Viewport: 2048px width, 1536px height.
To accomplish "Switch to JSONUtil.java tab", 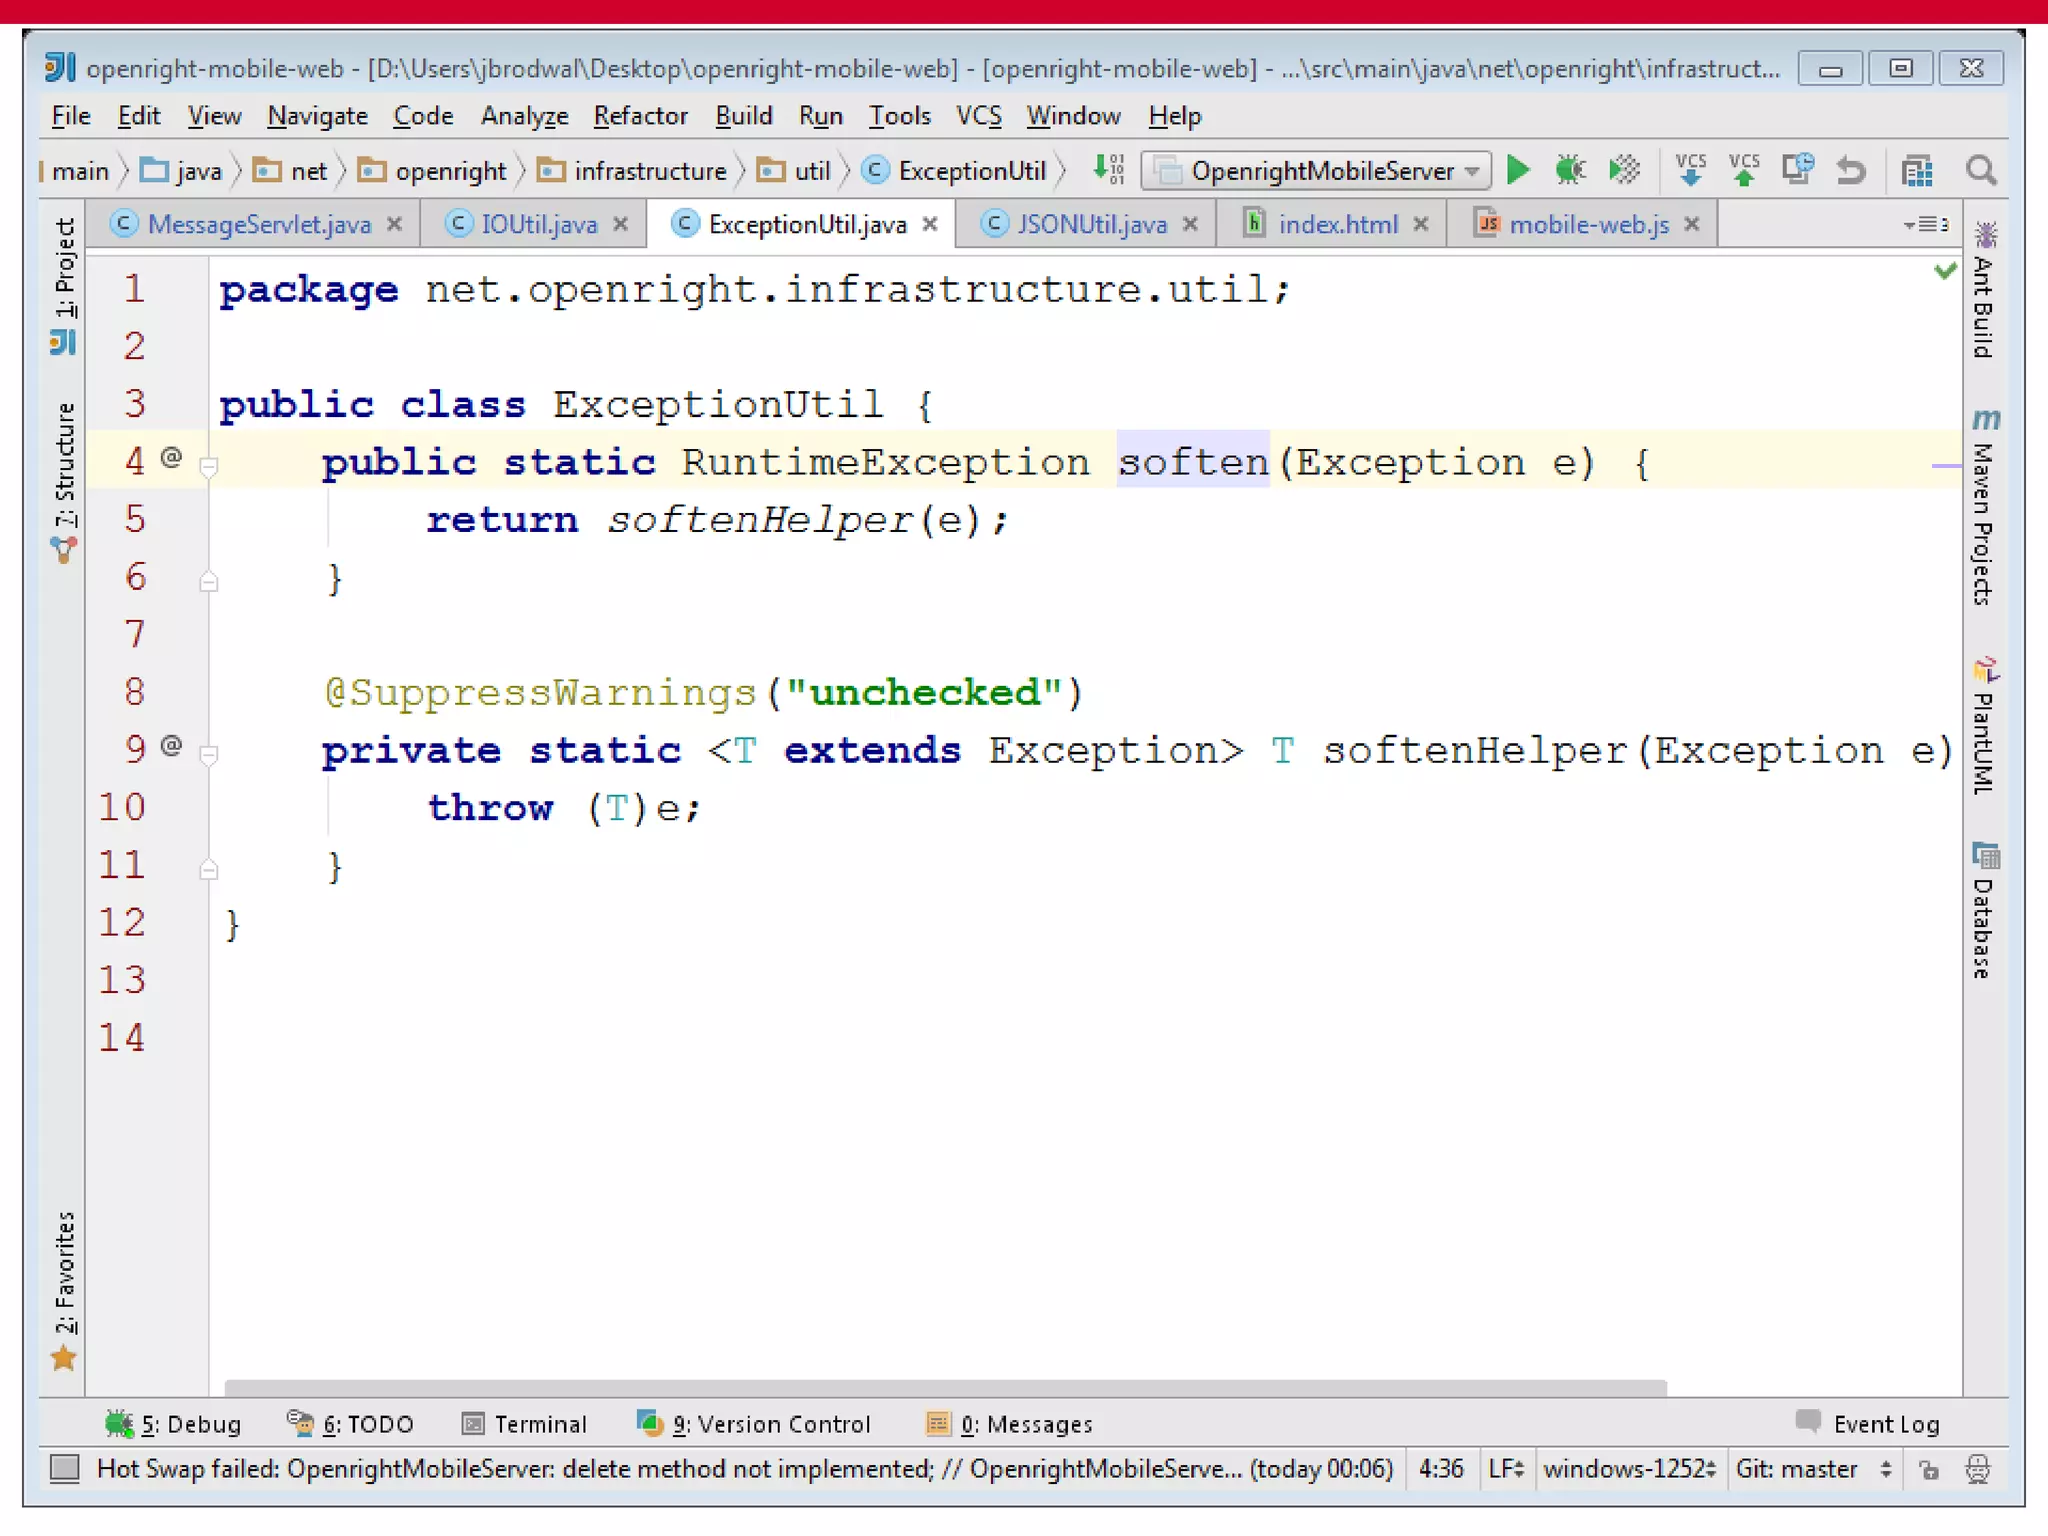I will coord(1091,224).
